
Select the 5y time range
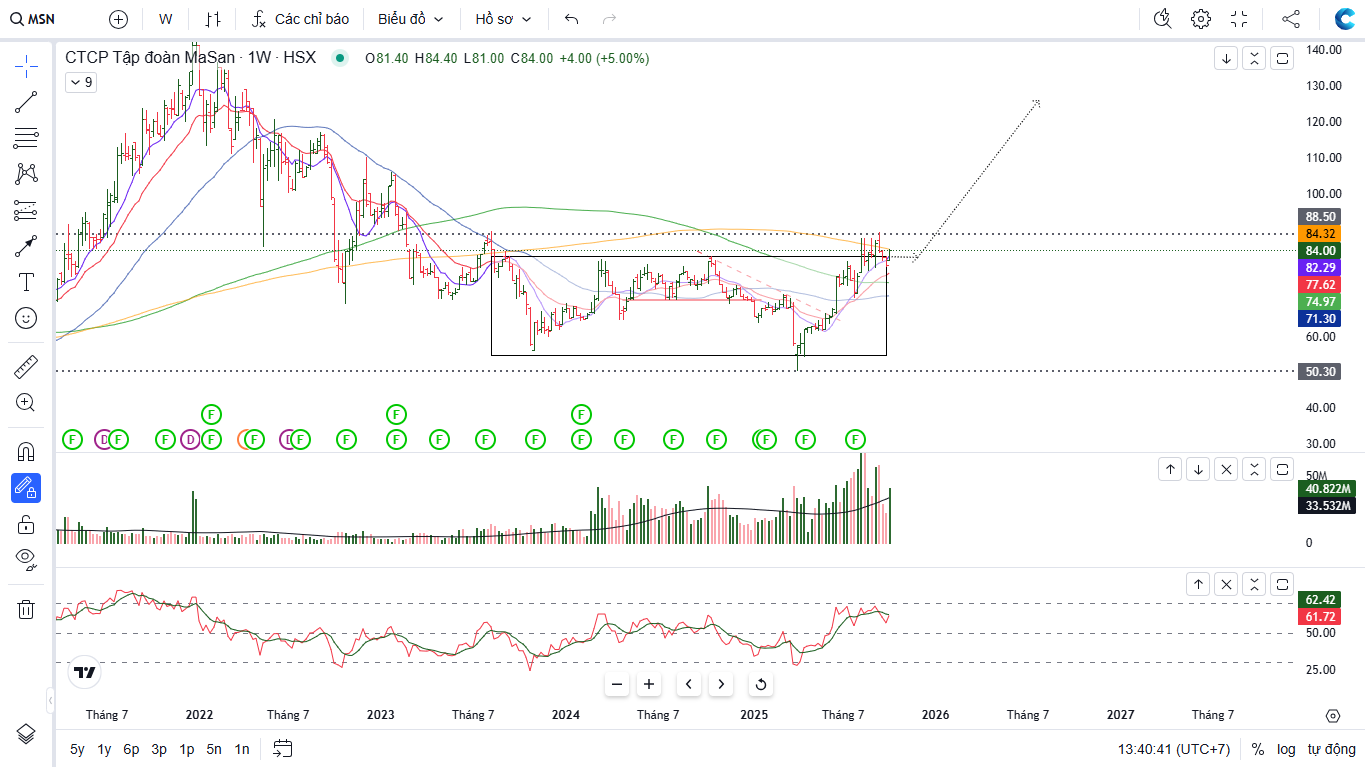(x=77, y=749)
